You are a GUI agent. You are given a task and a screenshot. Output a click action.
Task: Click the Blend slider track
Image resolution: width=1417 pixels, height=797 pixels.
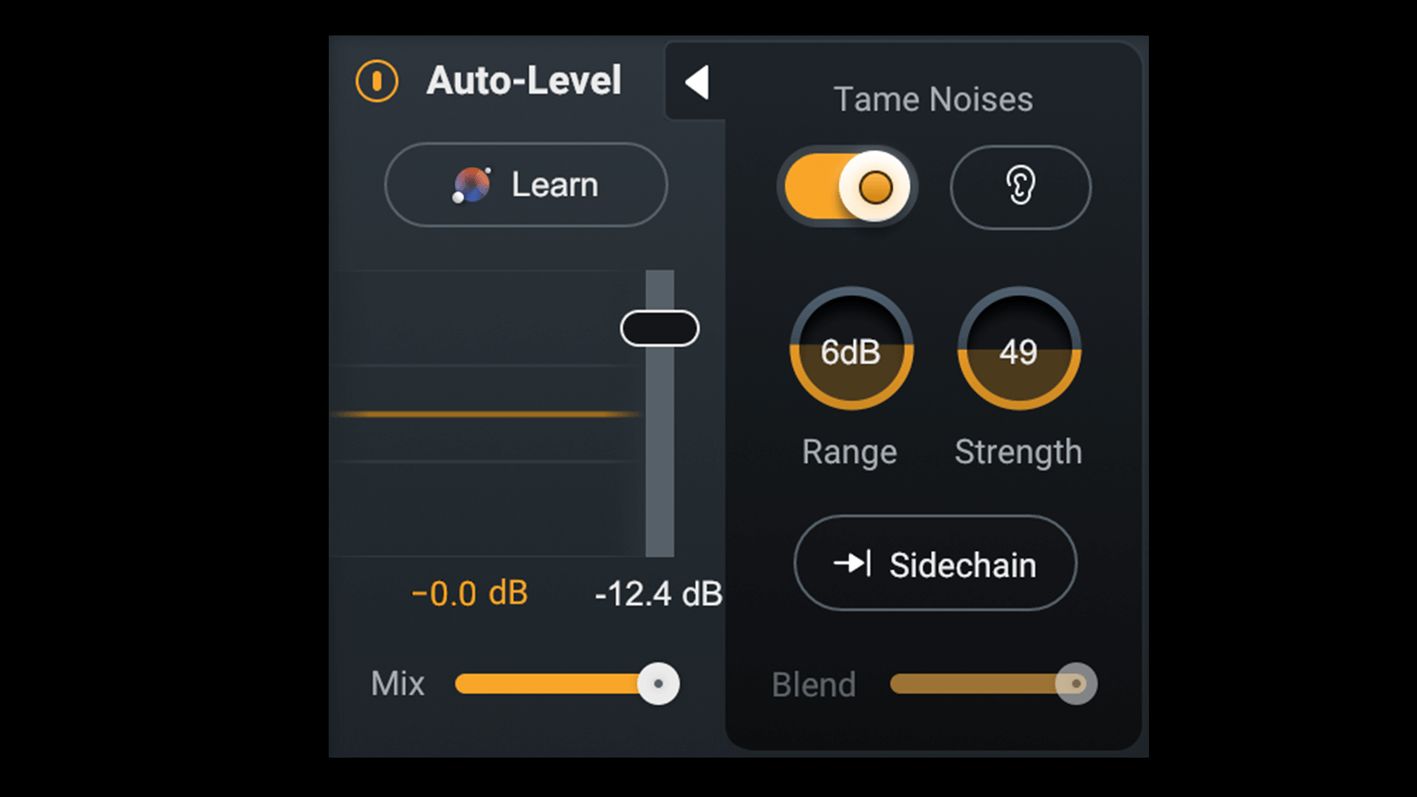click(974, 684)
